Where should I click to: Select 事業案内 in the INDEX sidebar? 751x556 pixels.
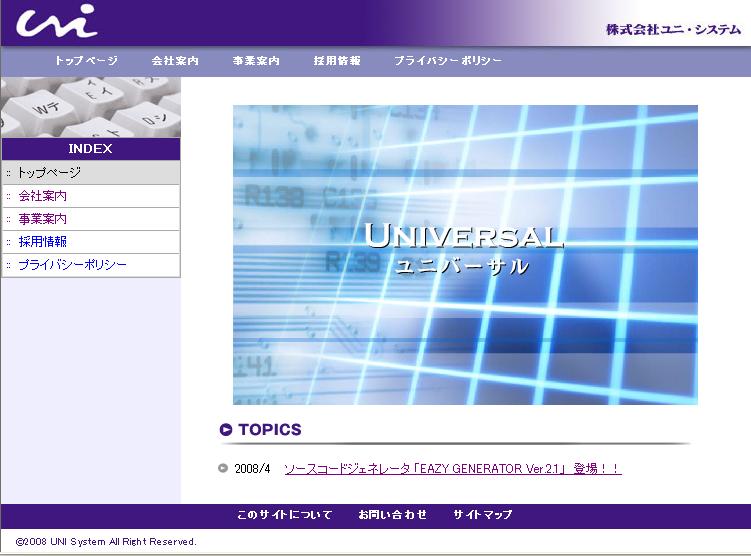click(91, 219)
